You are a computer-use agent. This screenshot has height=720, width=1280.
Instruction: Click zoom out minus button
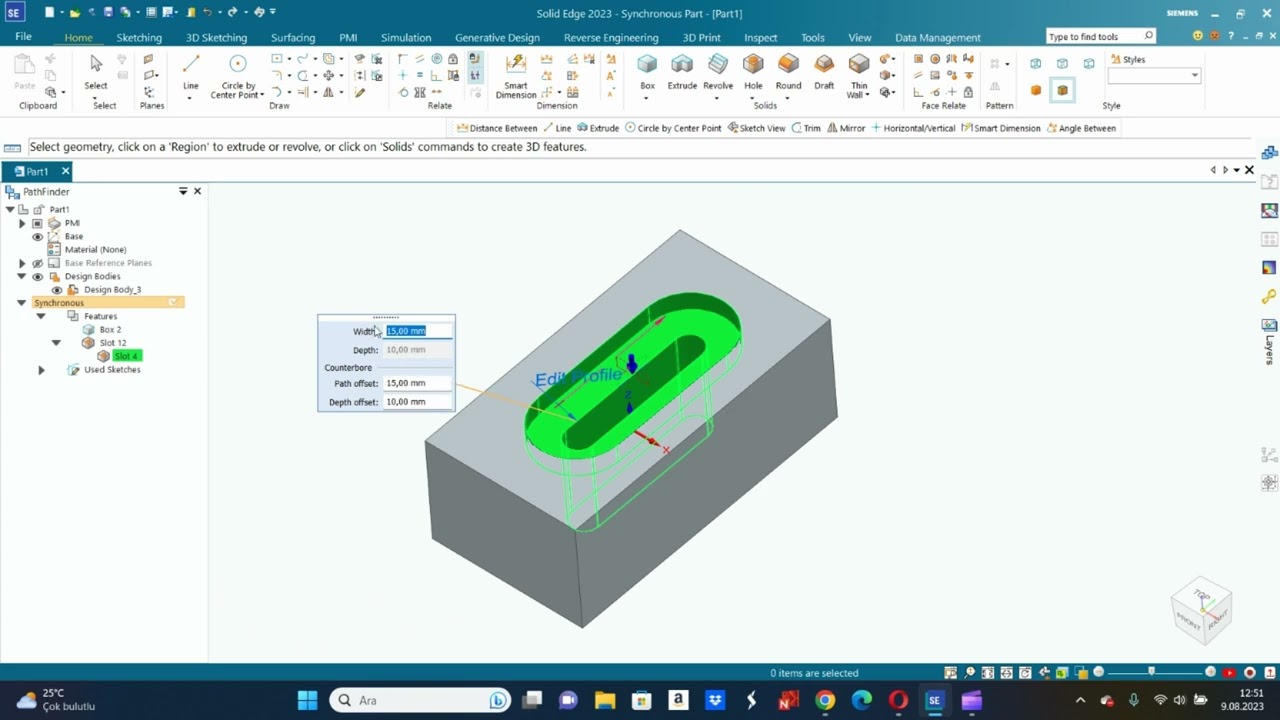[x=1098, y=672]
